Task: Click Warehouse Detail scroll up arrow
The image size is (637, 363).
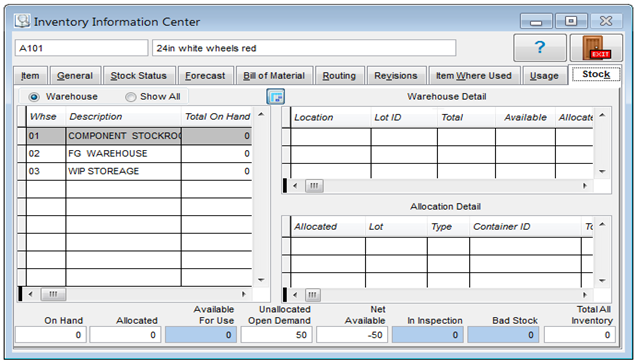Action: pyautogui.click(x=602, y=115)
